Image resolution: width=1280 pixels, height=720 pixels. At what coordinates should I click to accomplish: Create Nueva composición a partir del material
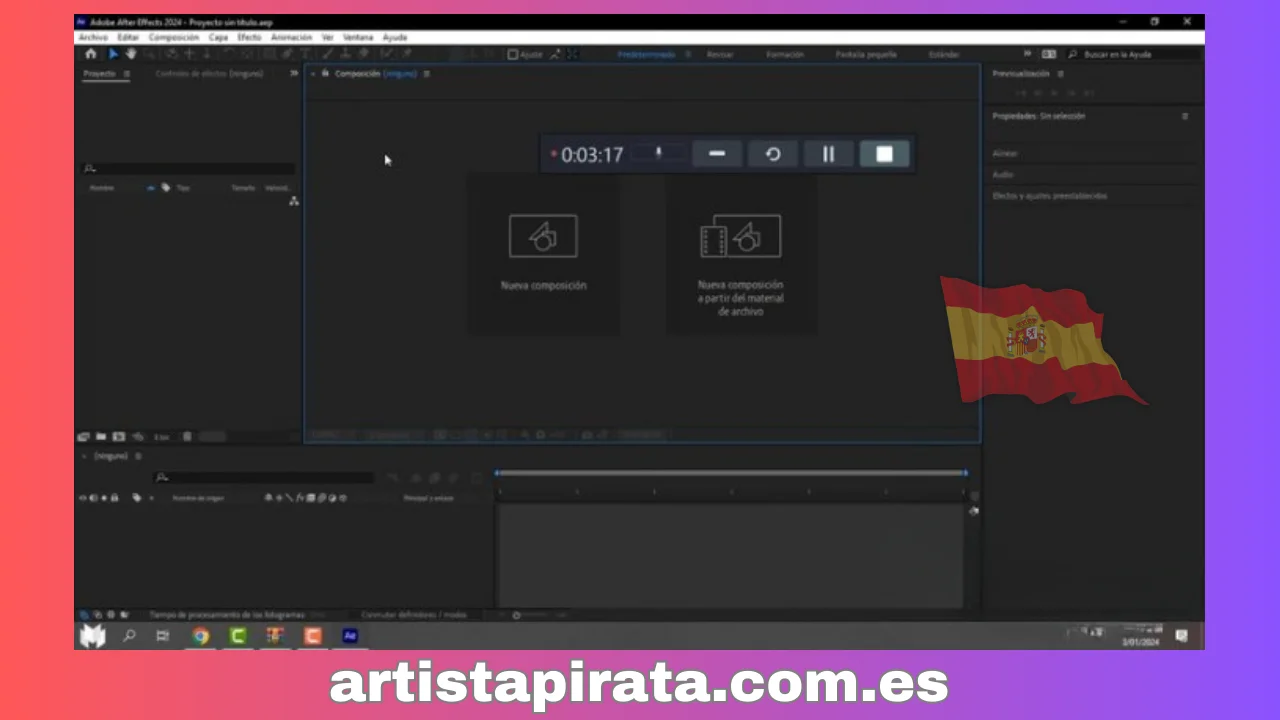point(741,253)
